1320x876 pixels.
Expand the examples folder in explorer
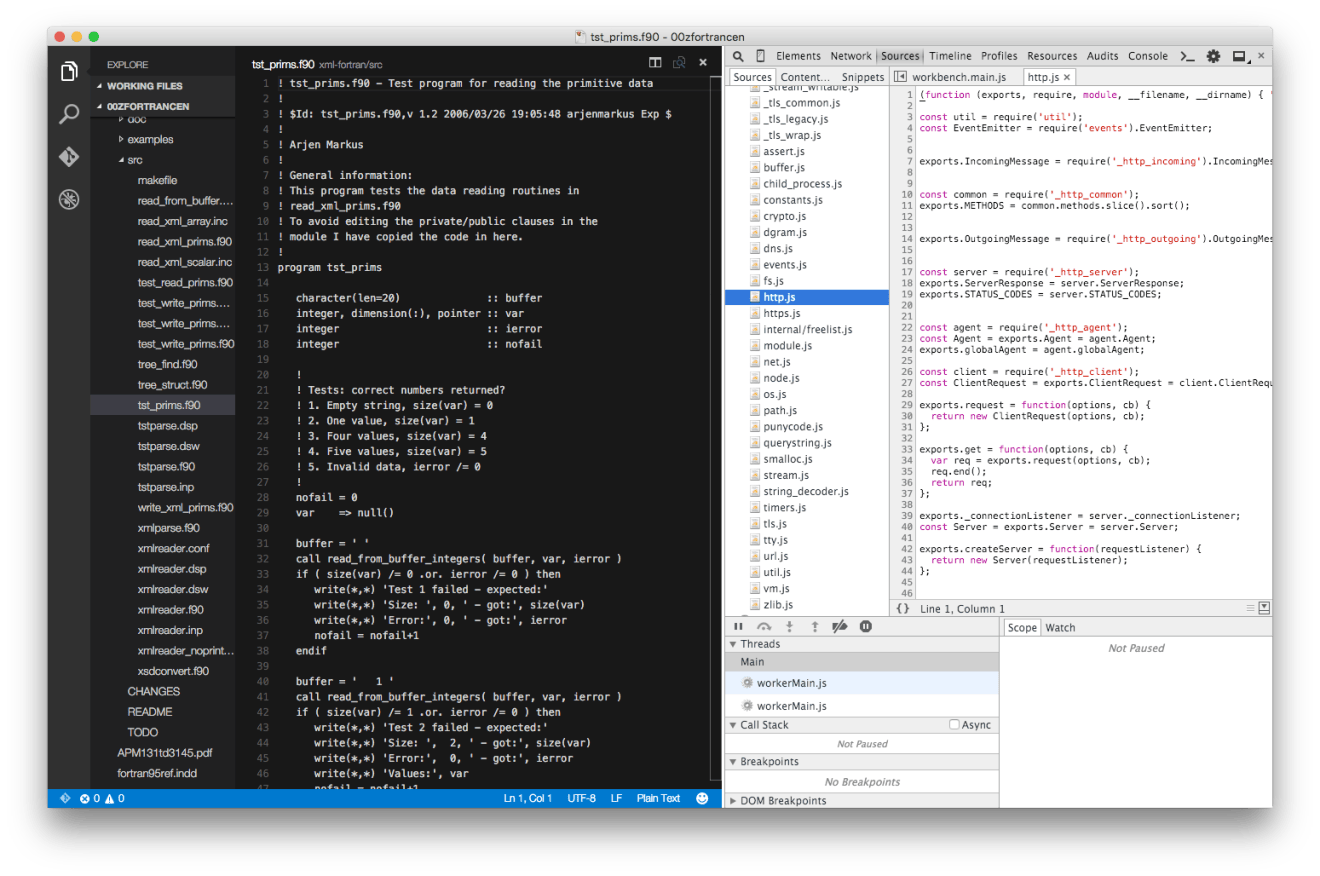click(x=122, y=139)
